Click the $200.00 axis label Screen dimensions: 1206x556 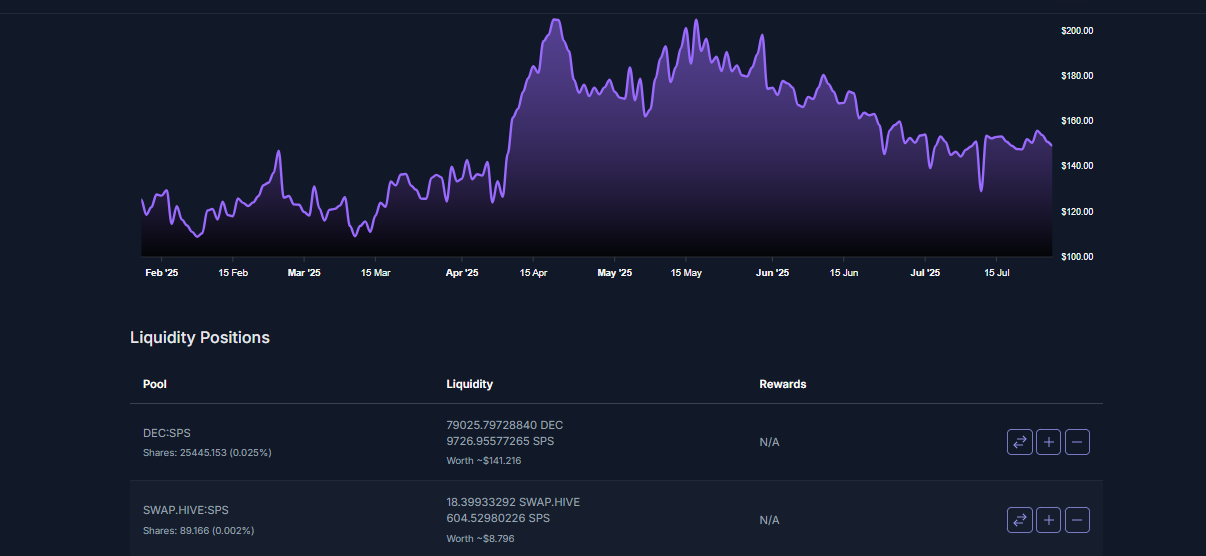click(x=1077, y=31)
